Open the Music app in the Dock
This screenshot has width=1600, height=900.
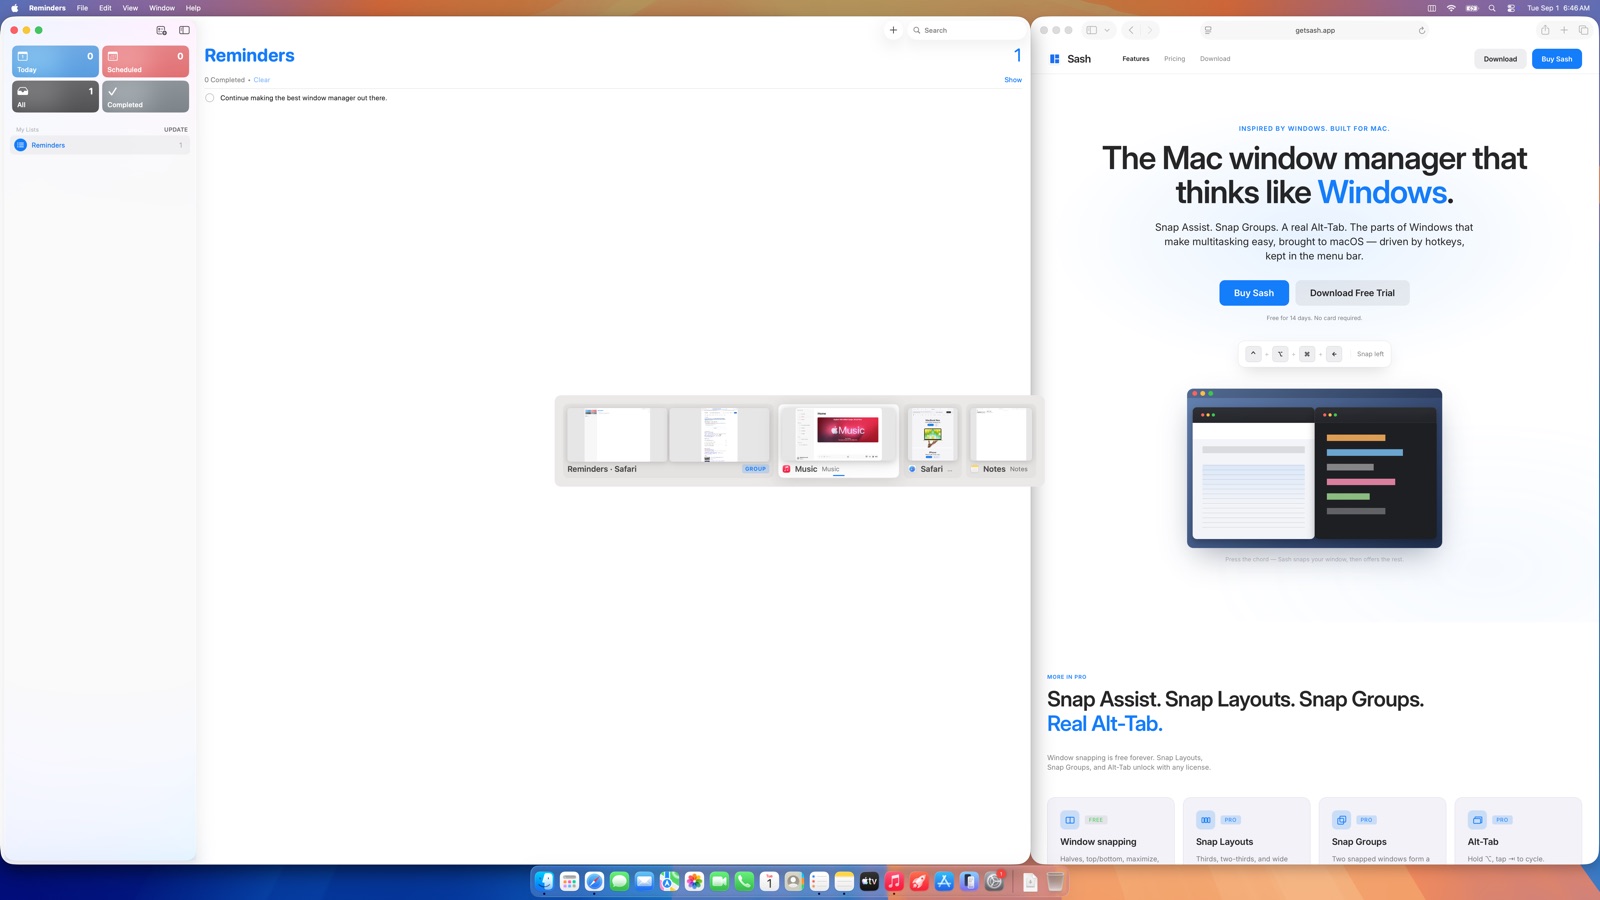(894, 881)
